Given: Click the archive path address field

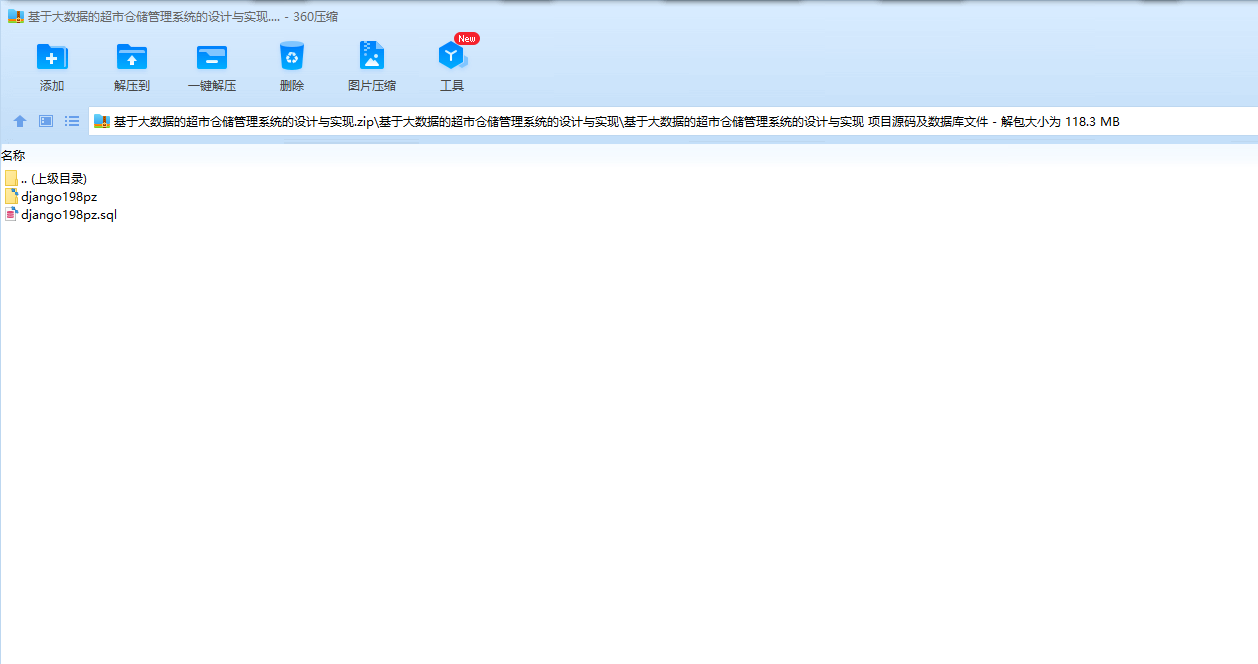Looking at the screenshot, I should (x=673, y=122).
